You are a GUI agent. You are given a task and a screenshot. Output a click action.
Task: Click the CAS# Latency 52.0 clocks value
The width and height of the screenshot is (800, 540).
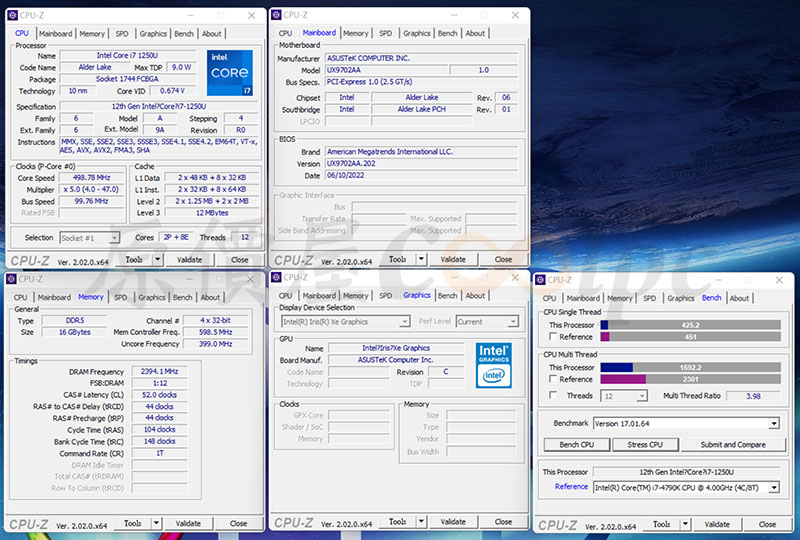tap(160, 395)
